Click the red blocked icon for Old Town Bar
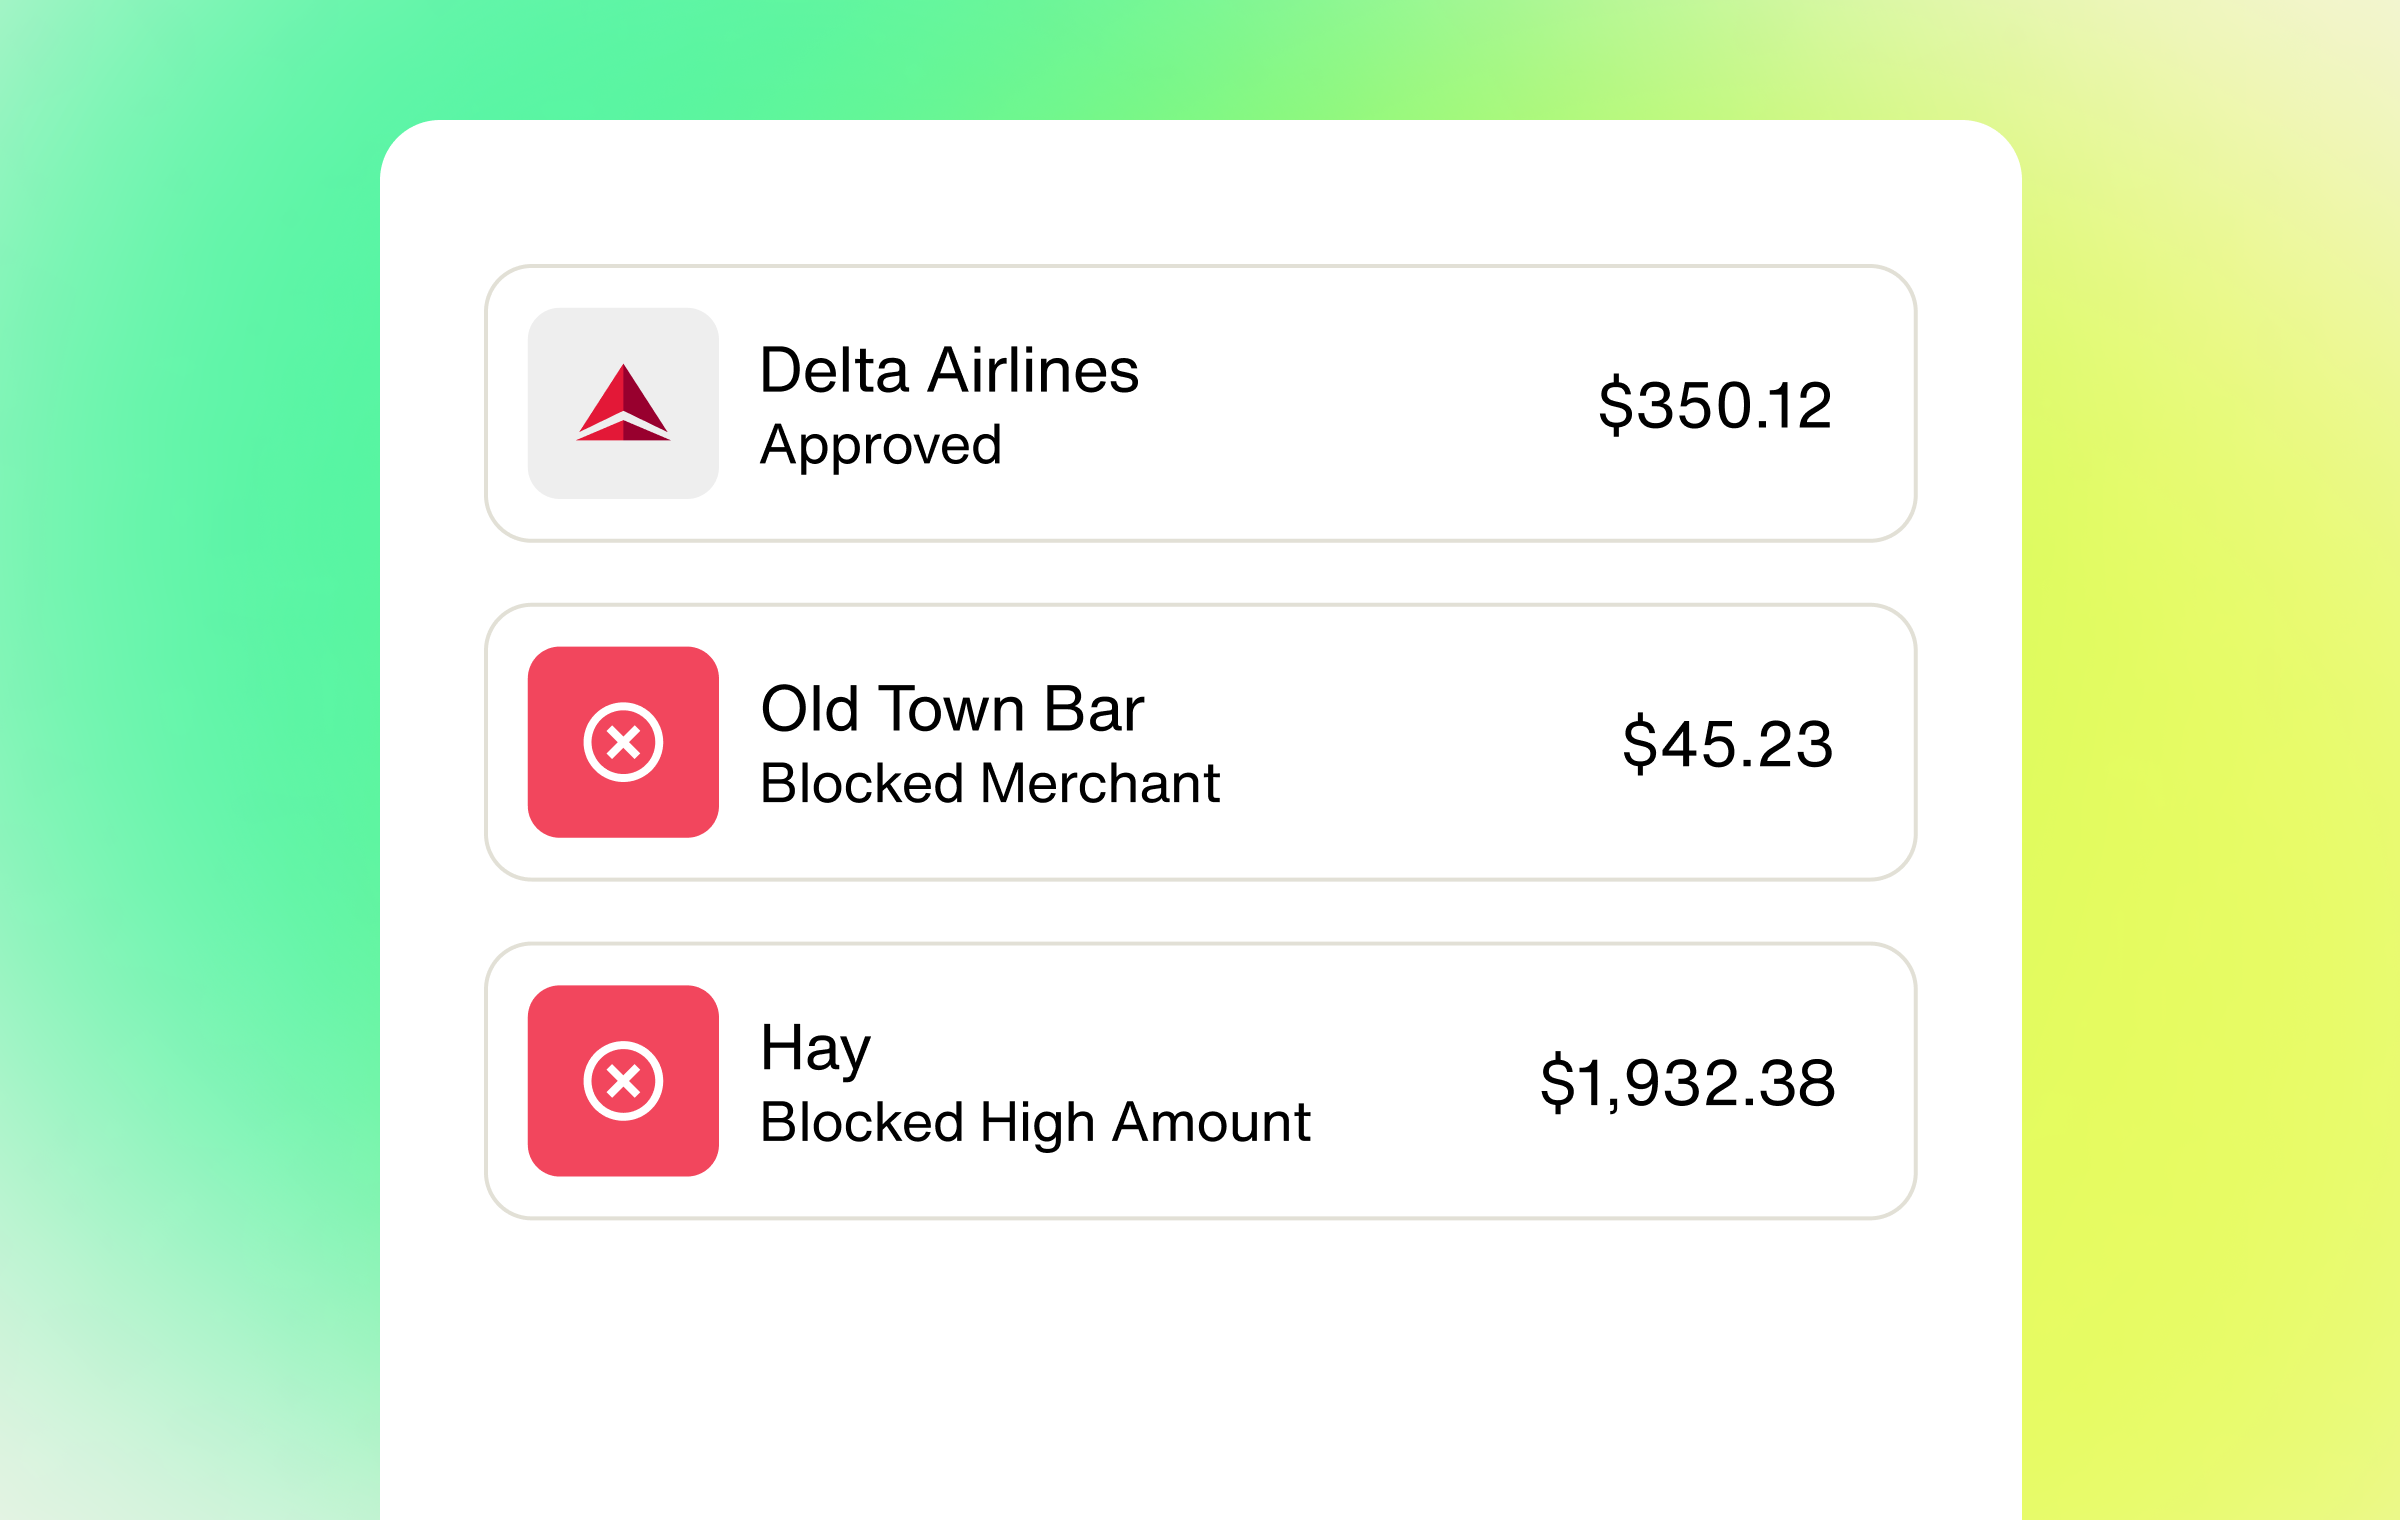The height and width of the screenshot is (1520, 2400). (x=623, y=742)
